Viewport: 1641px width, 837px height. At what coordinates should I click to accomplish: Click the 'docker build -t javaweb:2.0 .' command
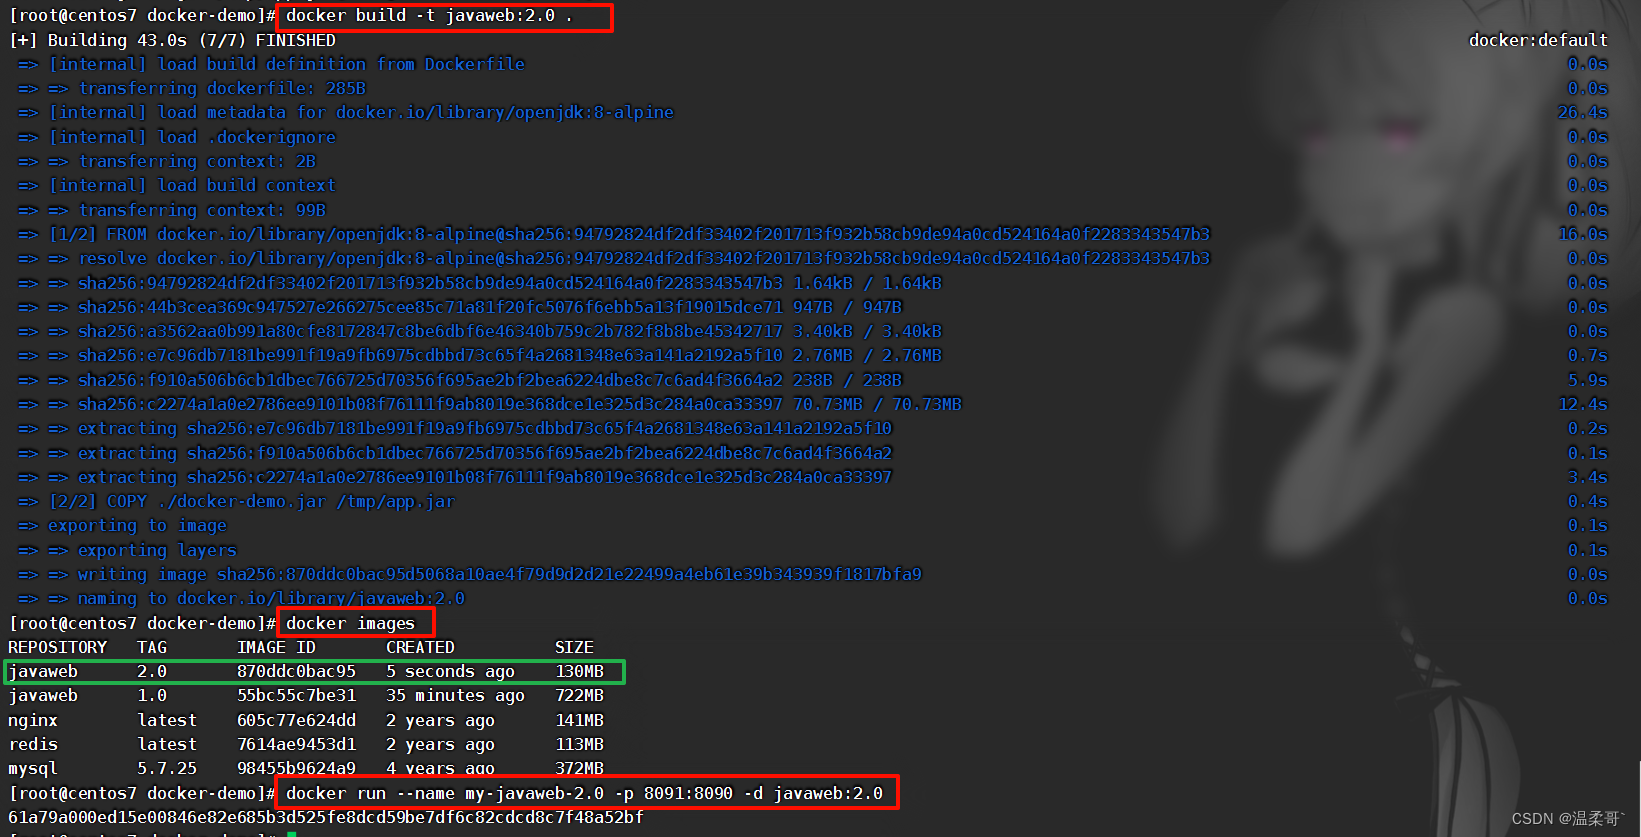(429, 16)
